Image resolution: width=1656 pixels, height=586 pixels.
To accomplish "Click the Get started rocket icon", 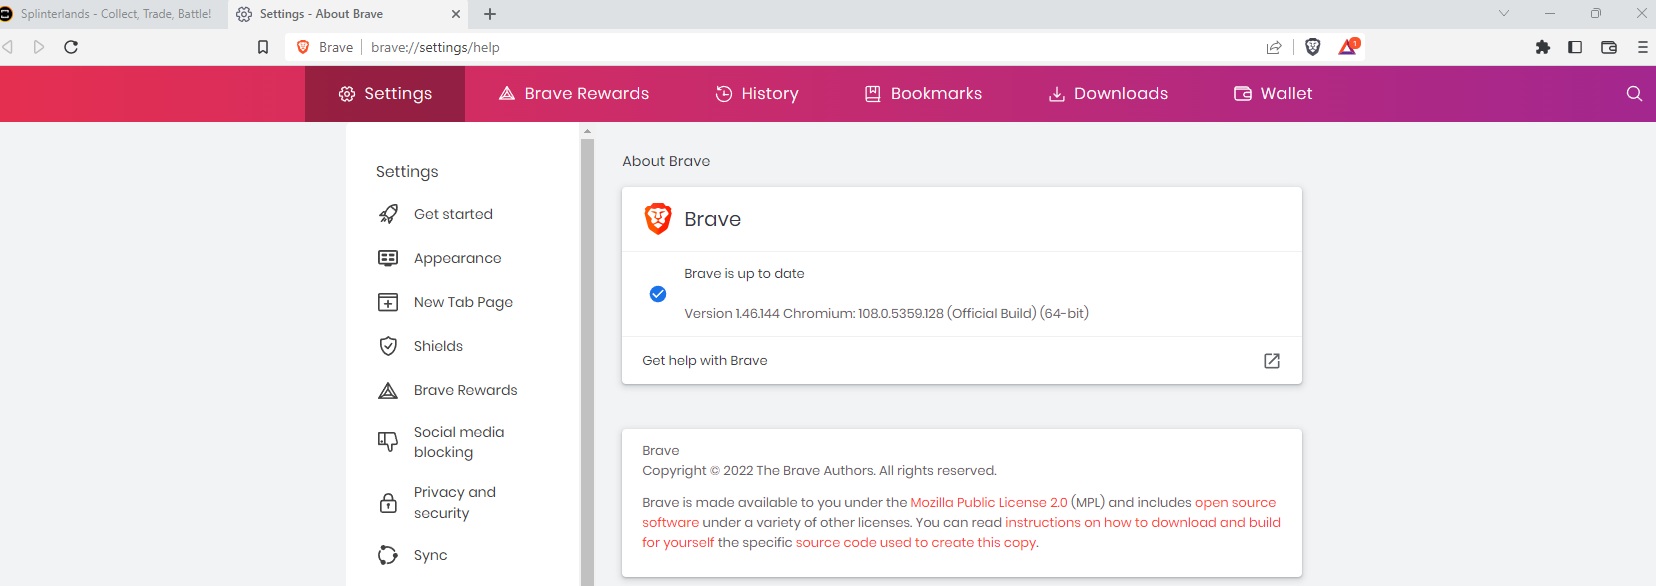I will click(x=388, y=214).
